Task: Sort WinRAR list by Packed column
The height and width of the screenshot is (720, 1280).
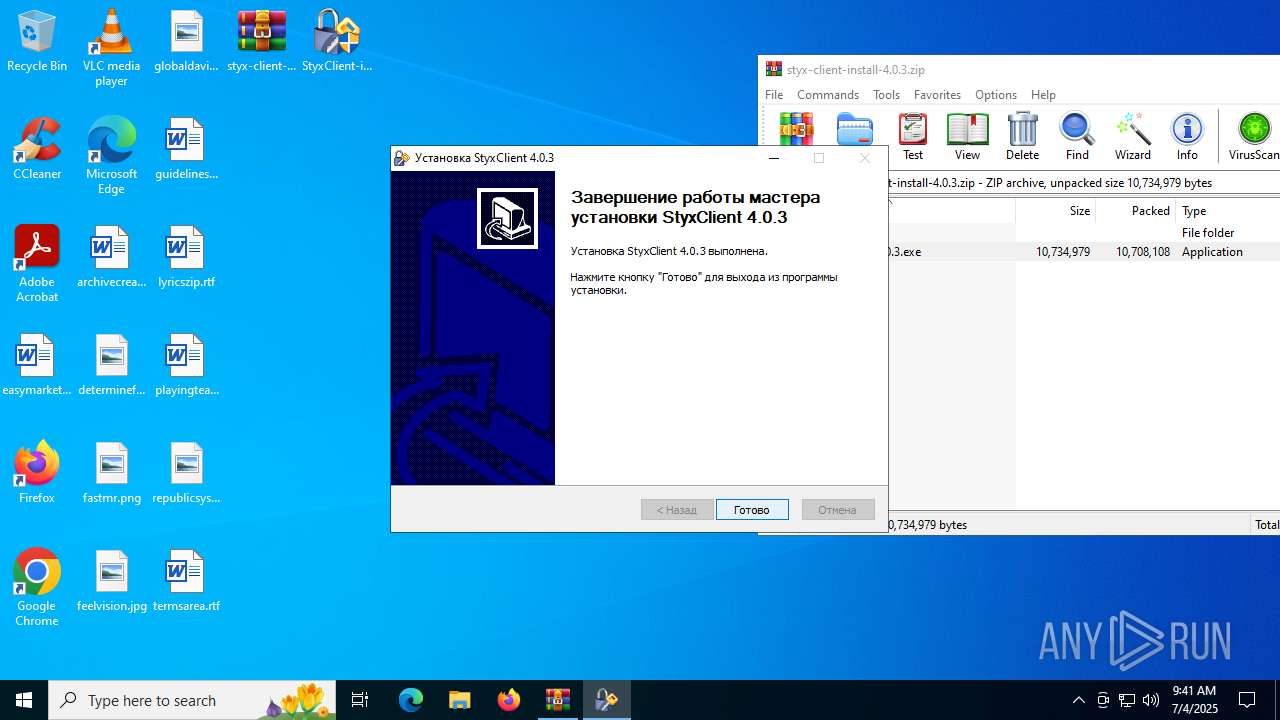Action: (1135, 211)
